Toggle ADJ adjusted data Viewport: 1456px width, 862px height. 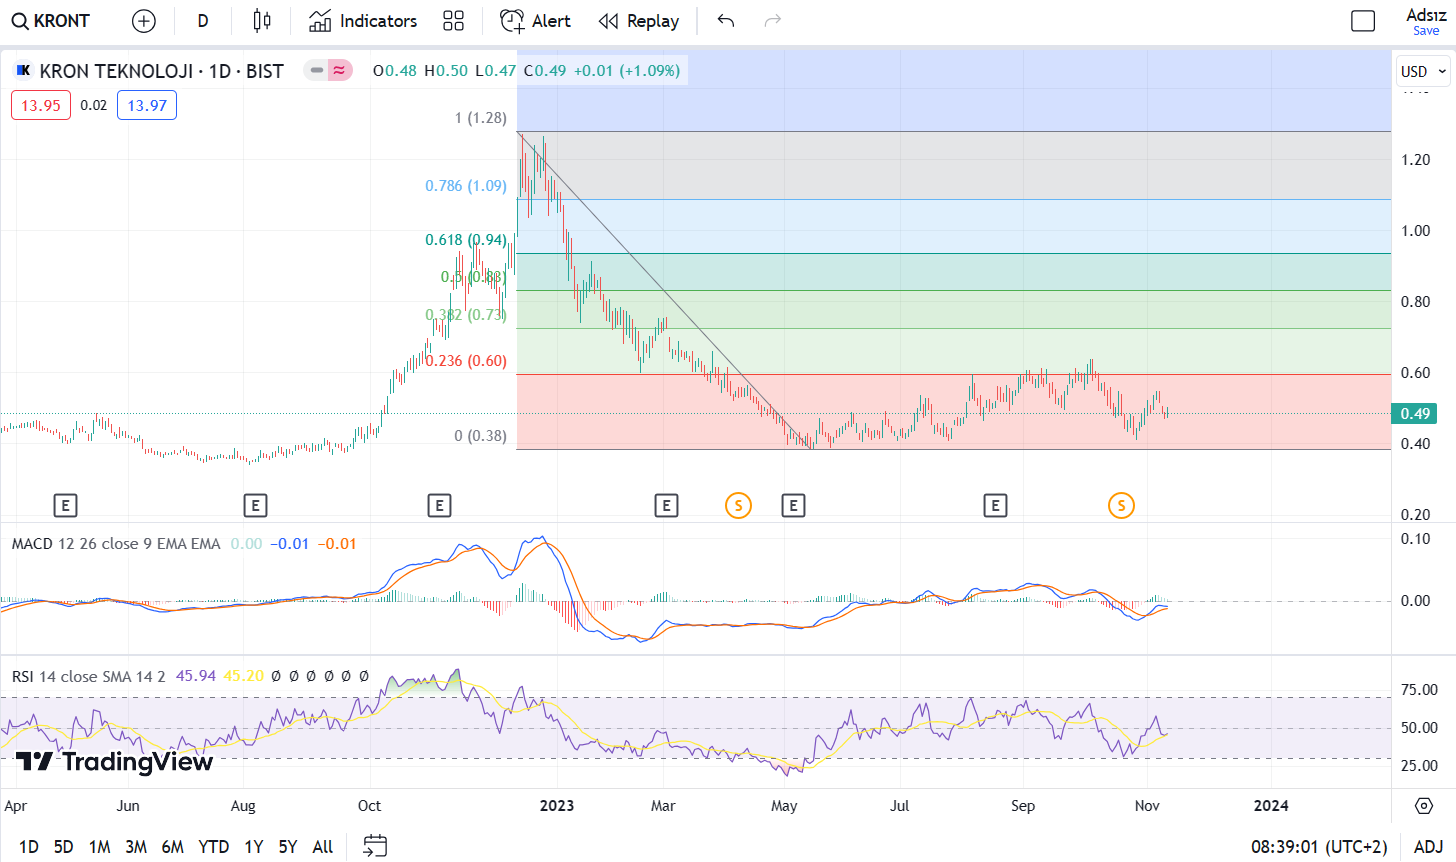1428,847
